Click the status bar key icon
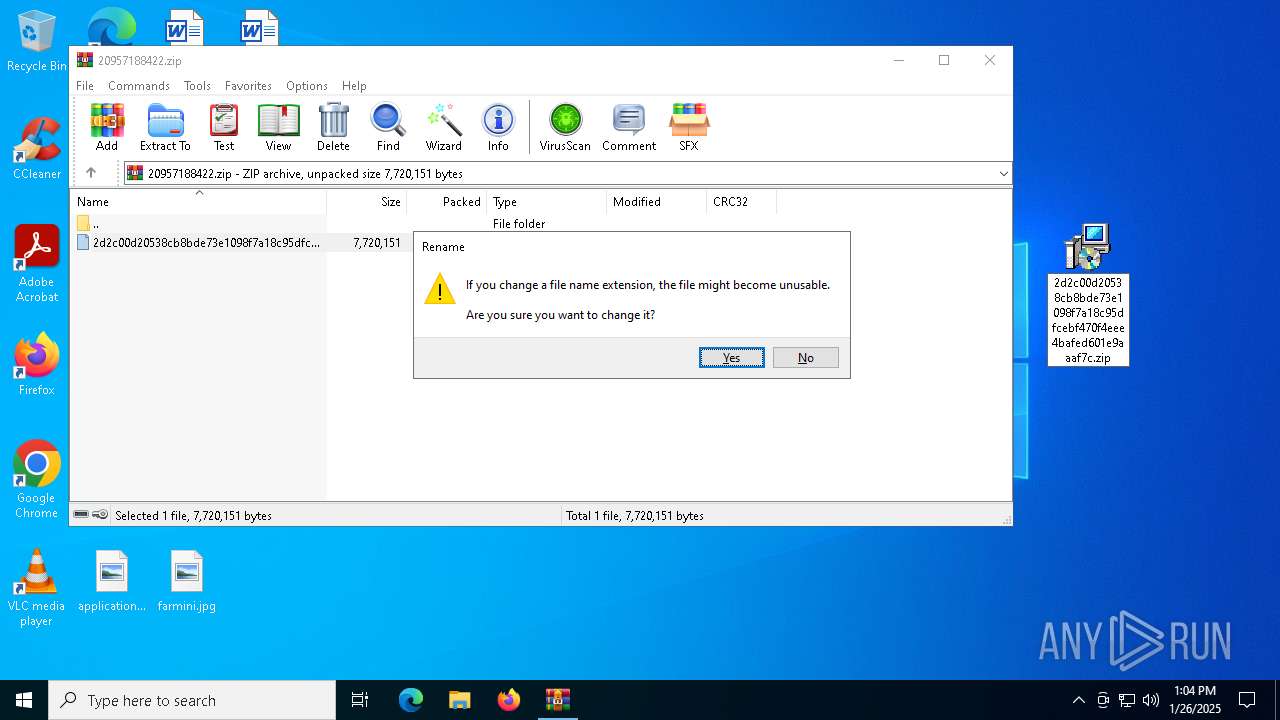1280x720 pixels. pyautogui.click(x=100, y=515)
